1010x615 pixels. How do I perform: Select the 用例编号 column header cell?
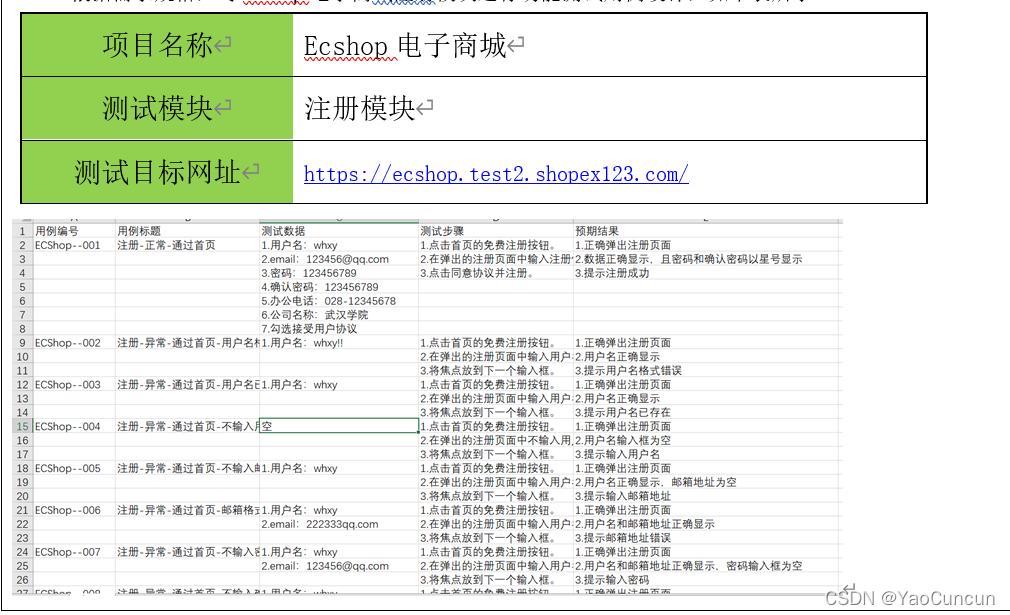pos(74,231)
